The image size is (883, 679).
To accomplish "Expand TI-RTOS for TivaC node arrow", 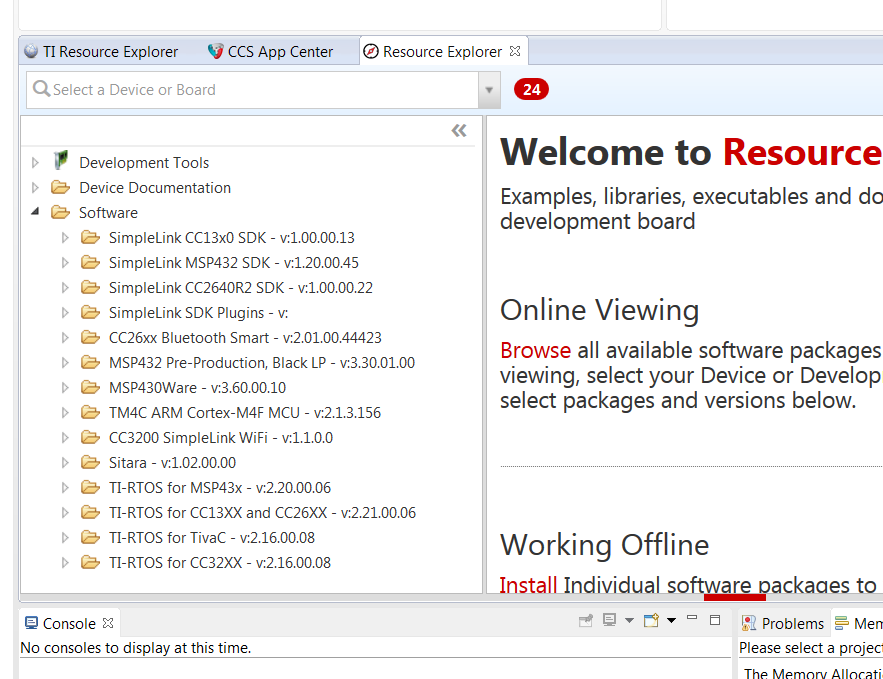I will (x=65, y=538).
